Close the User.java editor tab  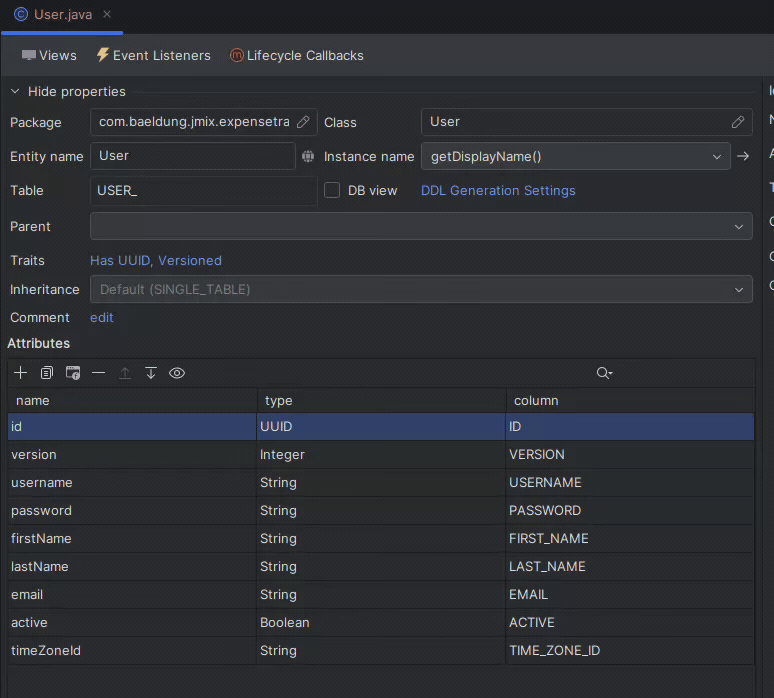point(107,14)
